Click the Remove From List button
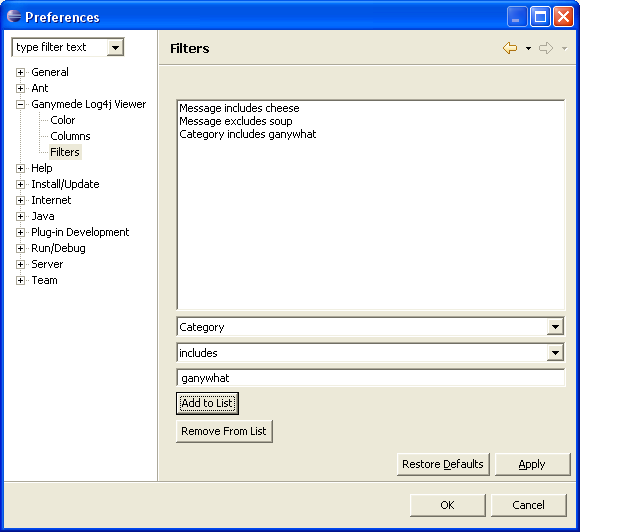640x532 pixels. tap(224, 431)
